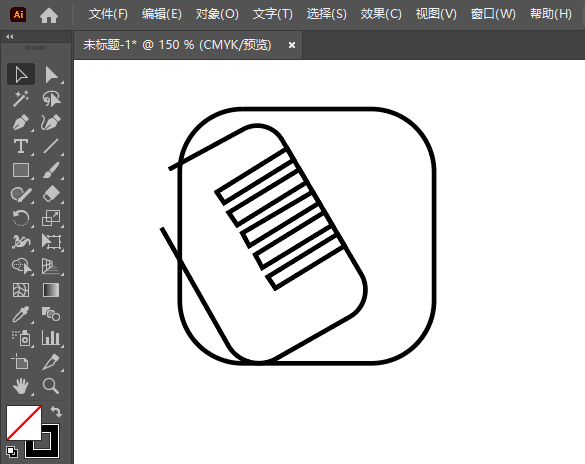Open the 文件(F) menu

tap(108, 14)
